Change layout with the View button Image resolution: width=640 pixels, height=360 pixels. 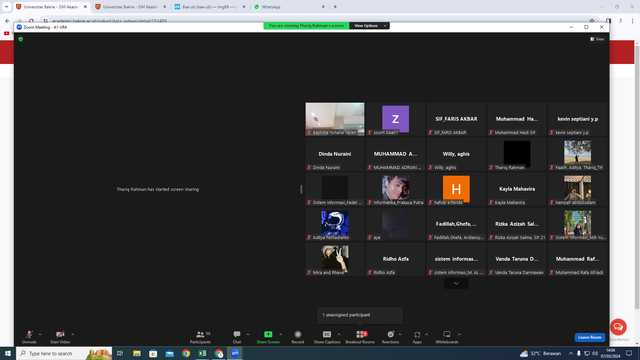point(597,39)
